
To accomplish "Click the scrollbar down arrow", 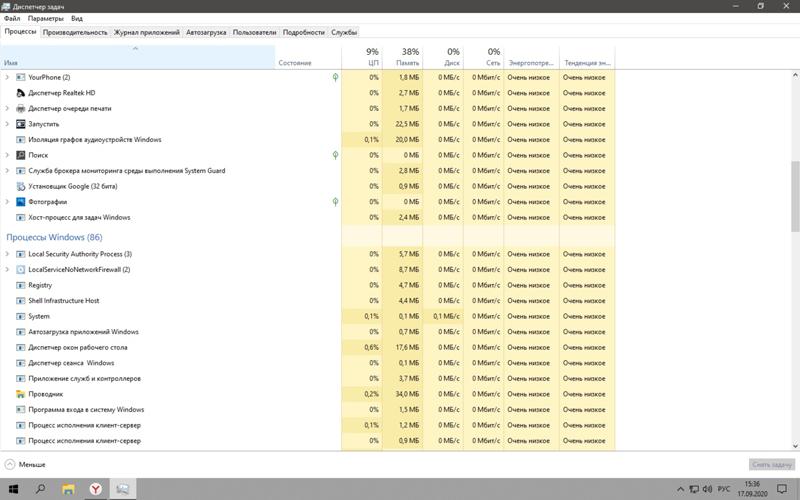I will [795, 445].
